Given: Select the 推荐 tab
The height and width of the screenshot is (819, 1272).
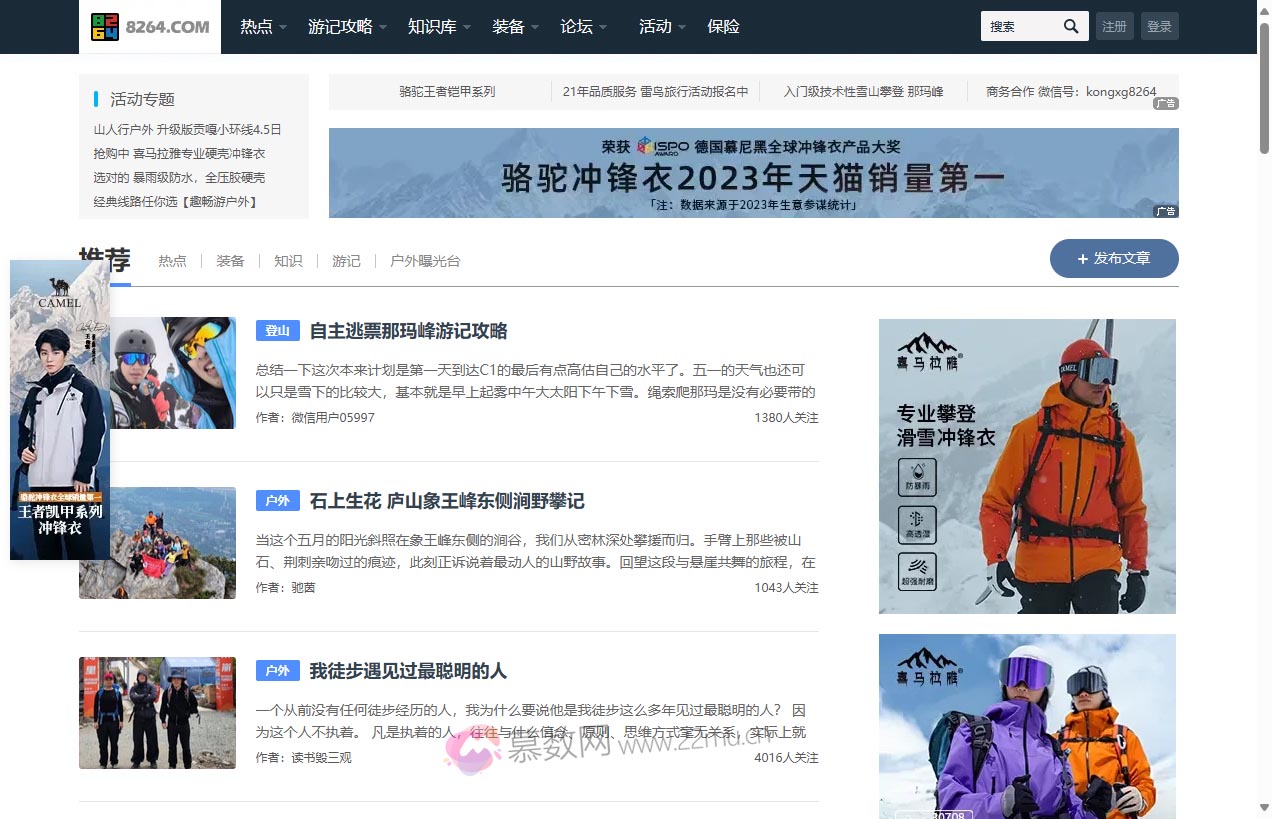Looking at the screenshot, I should [107, 261].
